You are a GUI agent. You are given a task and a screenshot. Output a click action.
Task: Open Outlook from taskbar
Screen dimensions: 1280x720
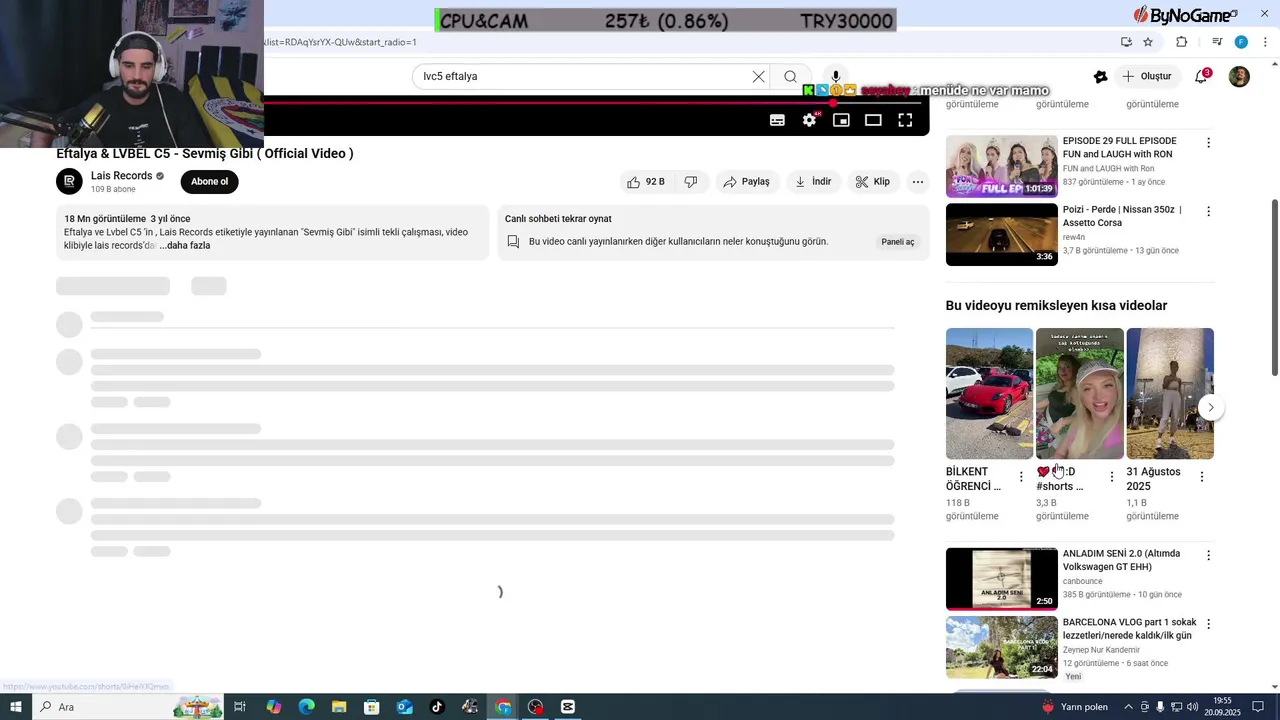coord(404,707)
